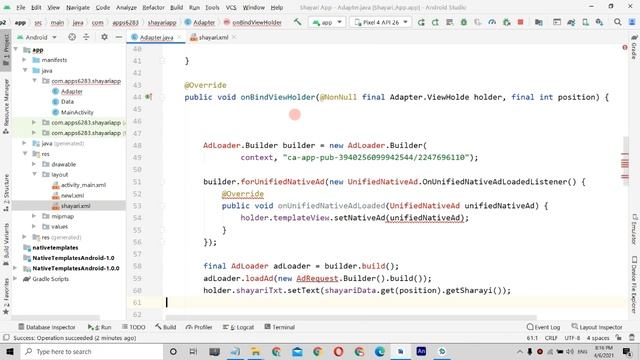This screenshot has height=360, width=640.
Task: Click the CRLF line separator entry
Action: pyautogui.click(x=551, y=338)
